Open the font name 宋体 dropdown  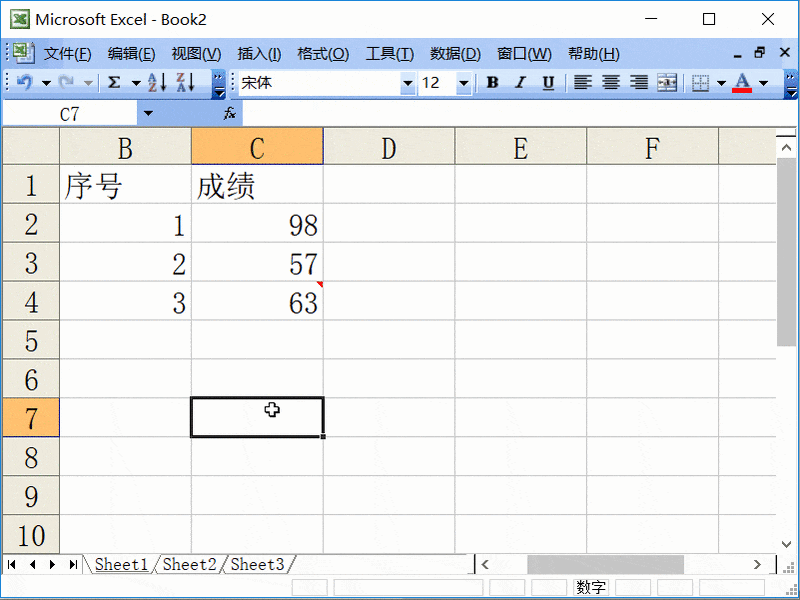coord(409,83)
